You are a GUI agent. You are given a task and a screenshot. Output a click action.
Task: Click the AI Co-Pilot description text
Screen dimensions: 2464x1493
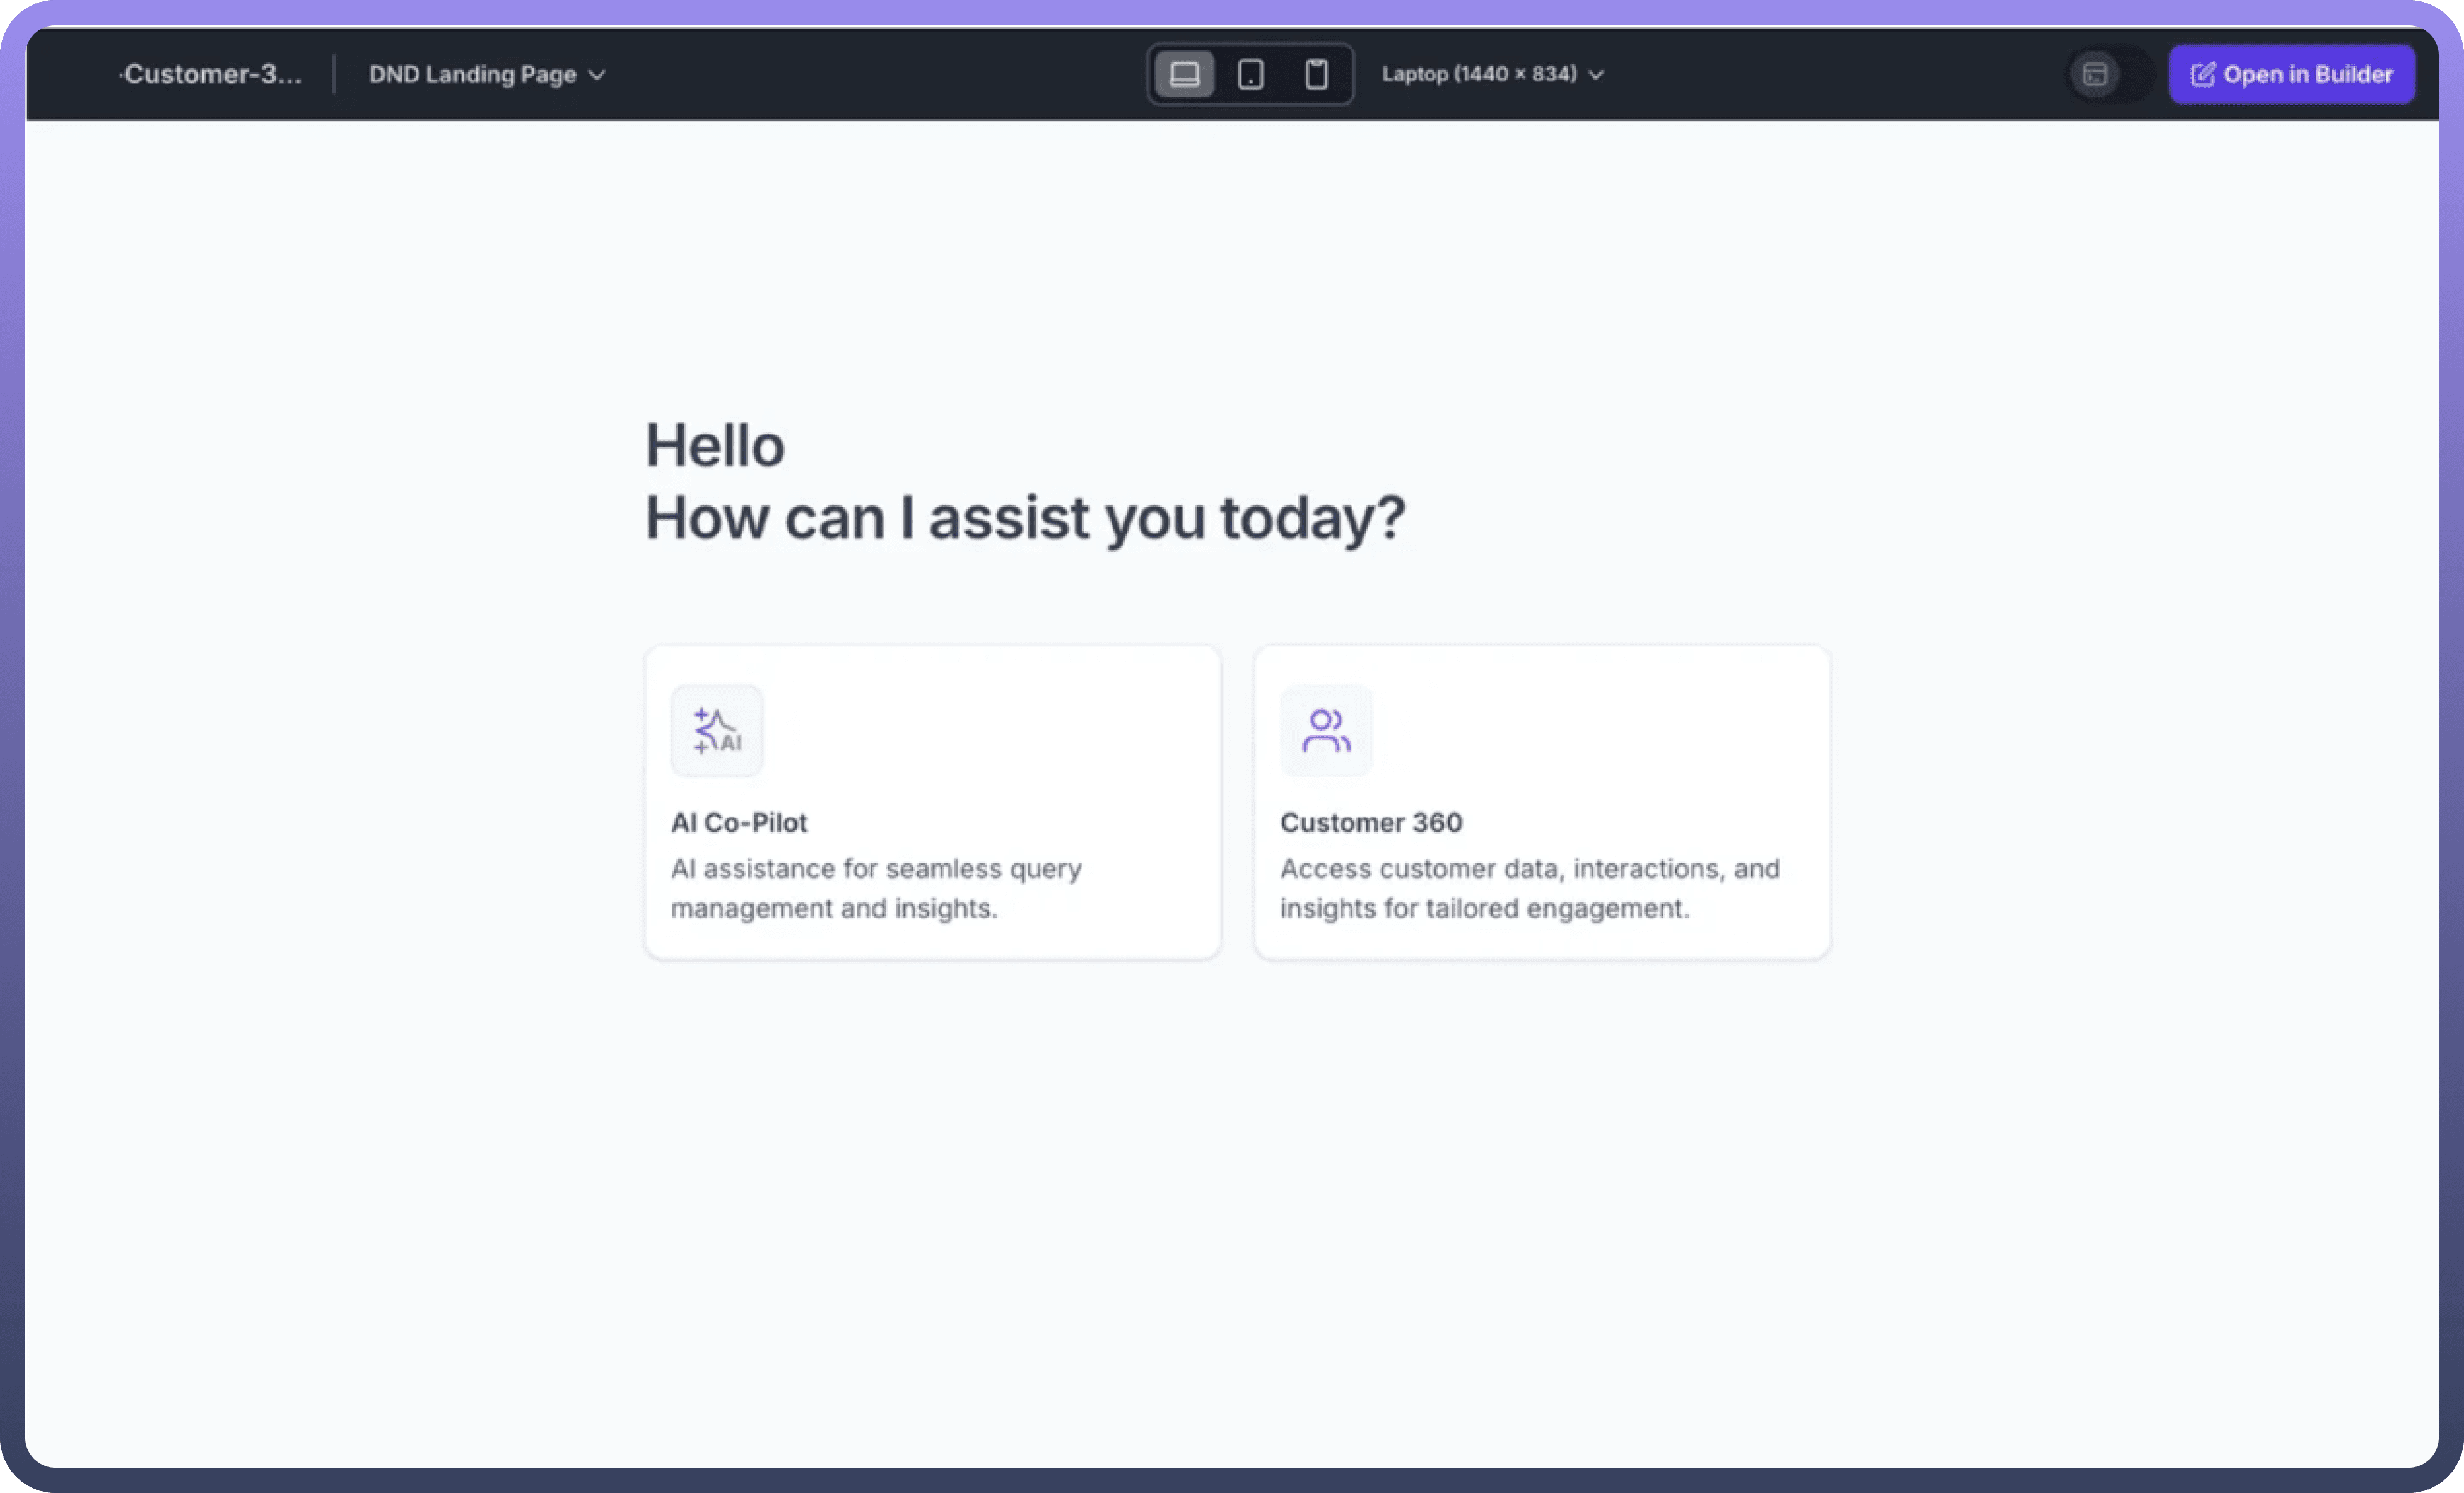pyautogui.click(x=875, y=888)
